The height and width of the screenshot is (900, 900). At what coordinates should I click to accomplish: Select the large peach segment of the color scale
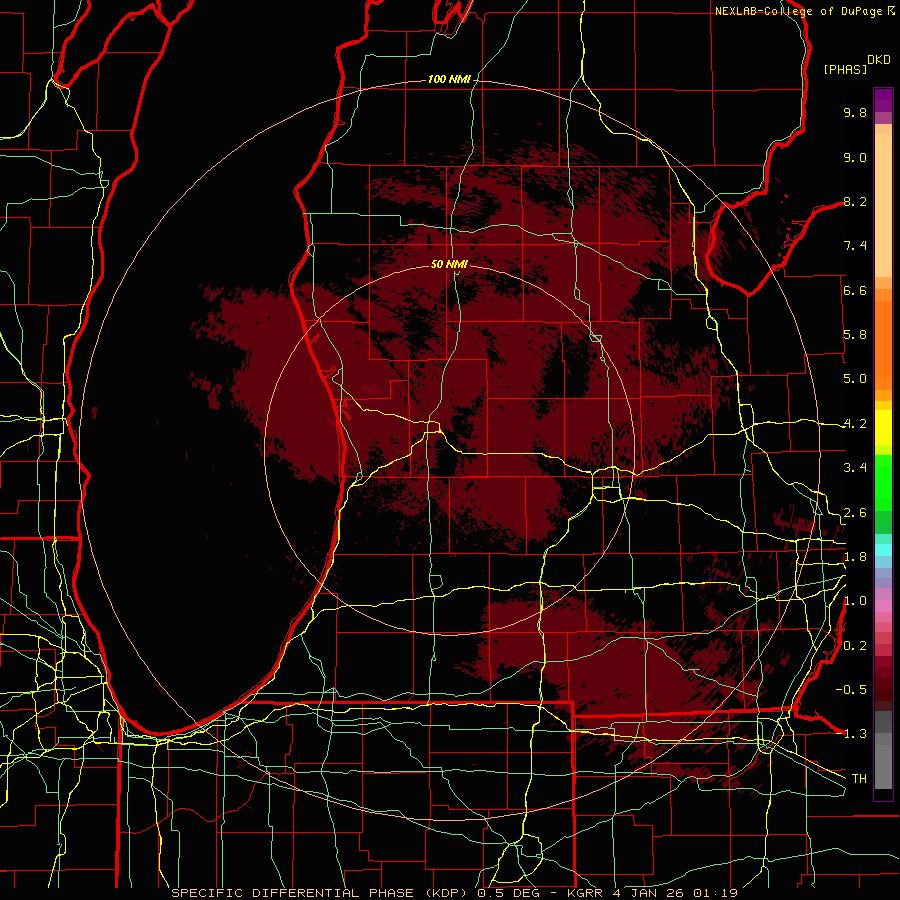click(883, 206)
